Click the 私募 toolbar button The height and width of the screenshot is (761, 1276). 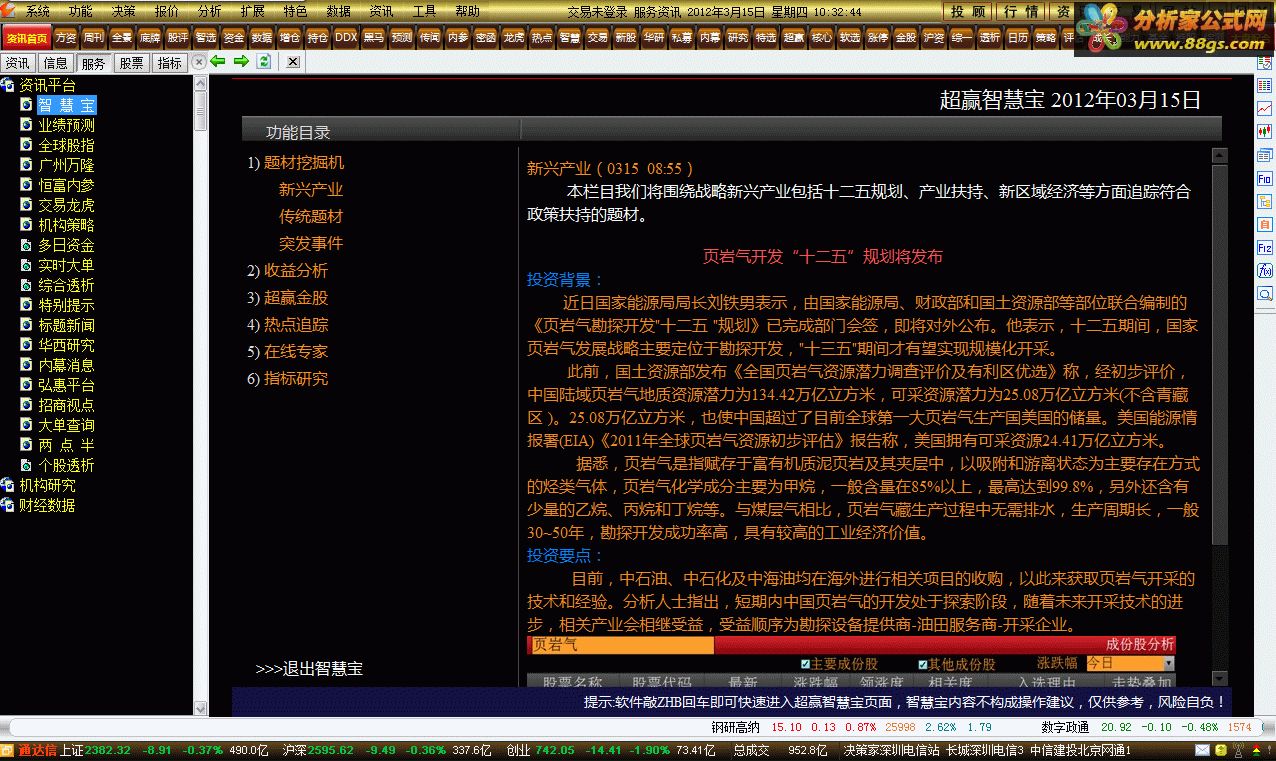tap(681, 37)
